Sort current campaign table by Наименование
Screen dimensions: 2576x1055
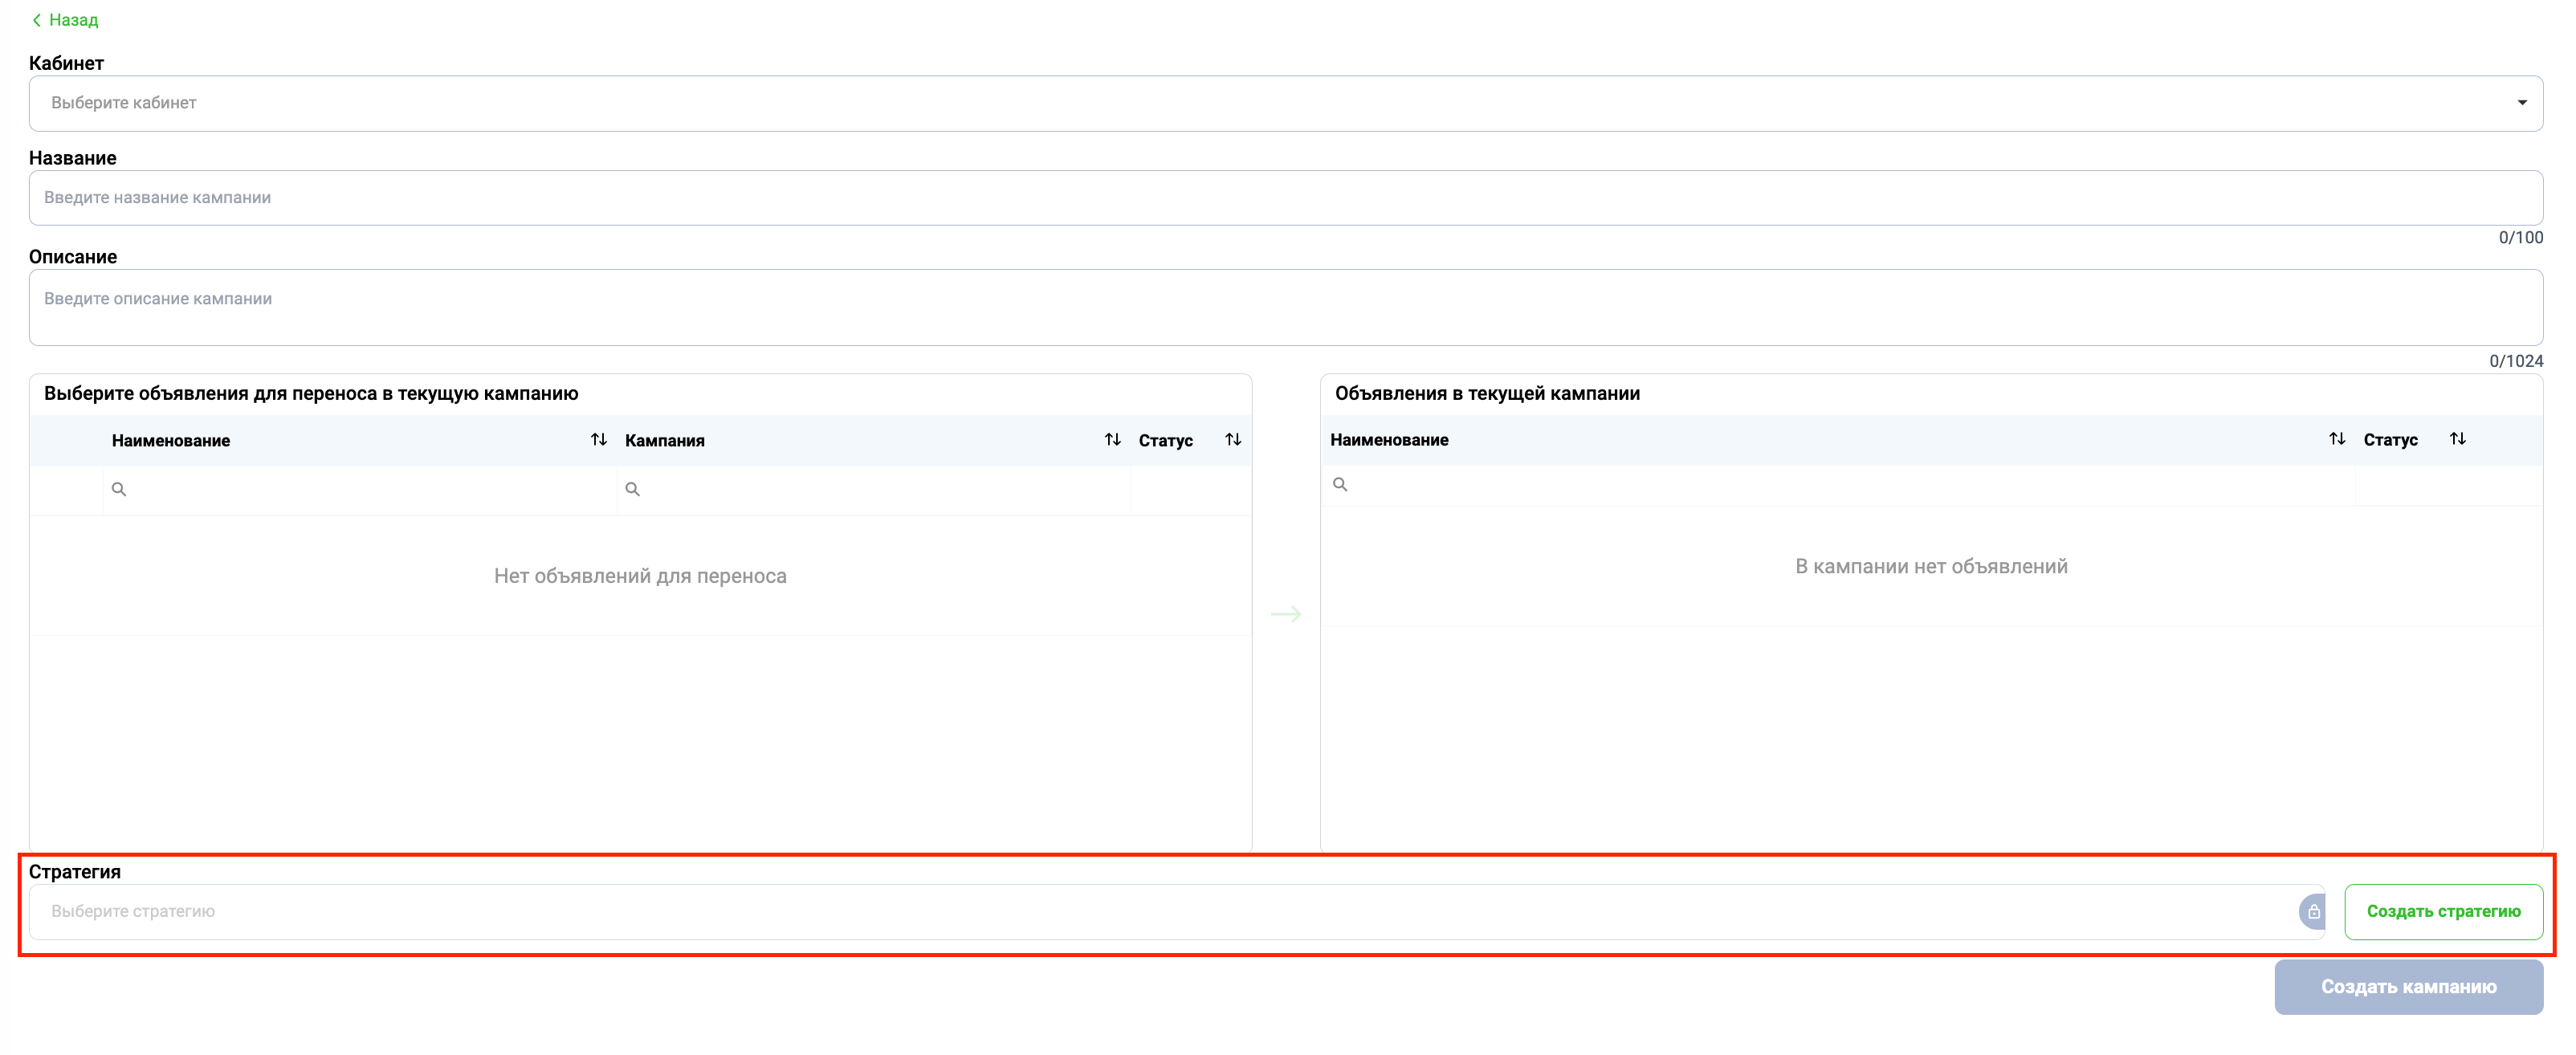click(2336, 439)
